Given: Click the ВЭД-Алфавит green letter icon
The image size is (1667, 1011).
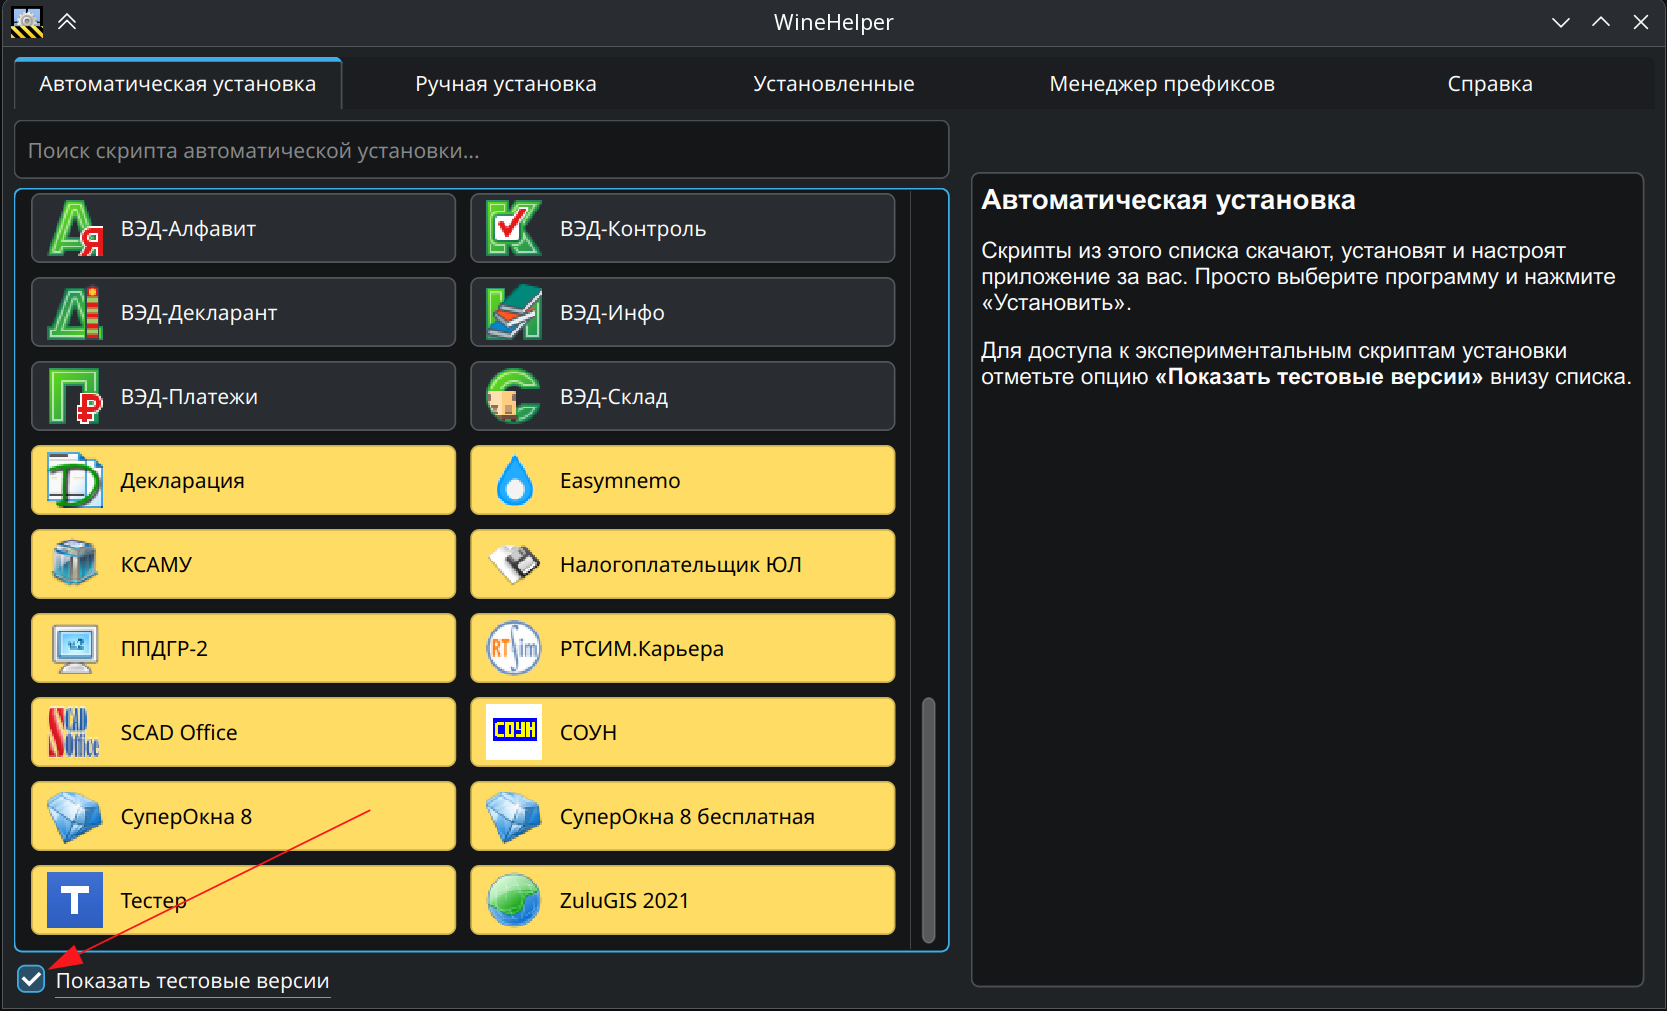Looking at the screenshot, I should [76, 228].
